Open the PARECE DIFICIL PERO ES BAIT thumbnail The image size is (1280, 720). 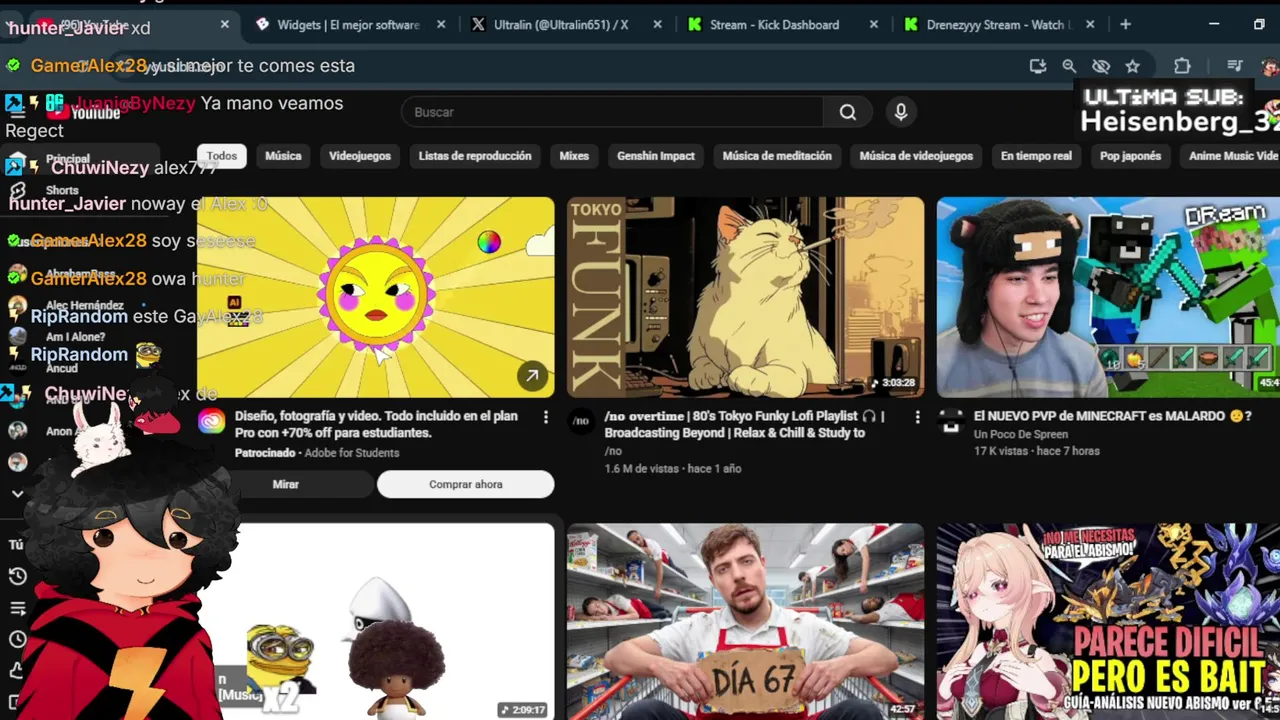point(1108,621)
